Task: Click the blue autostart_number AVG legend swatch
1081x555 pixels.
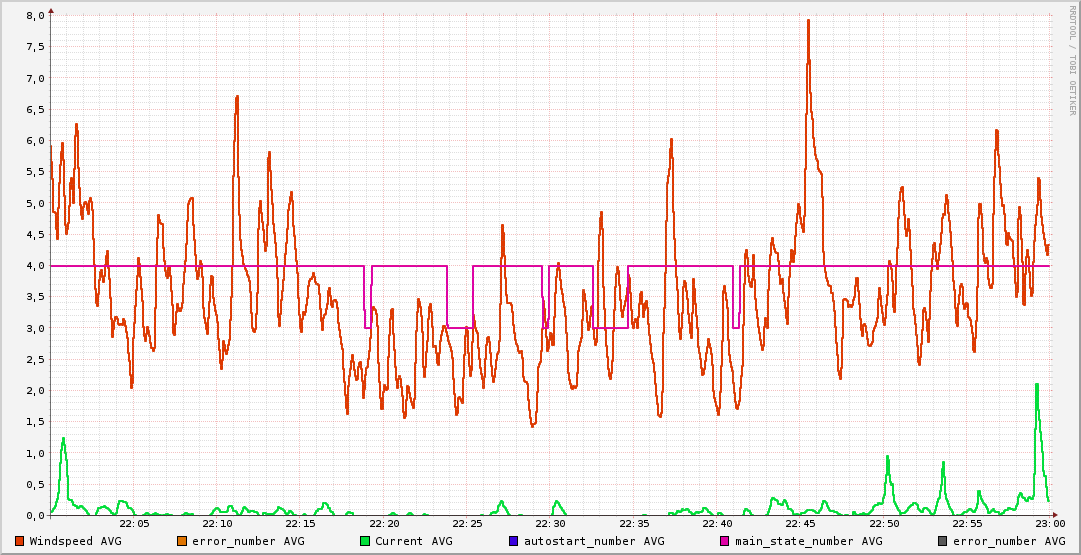Action: click(514, 541)
